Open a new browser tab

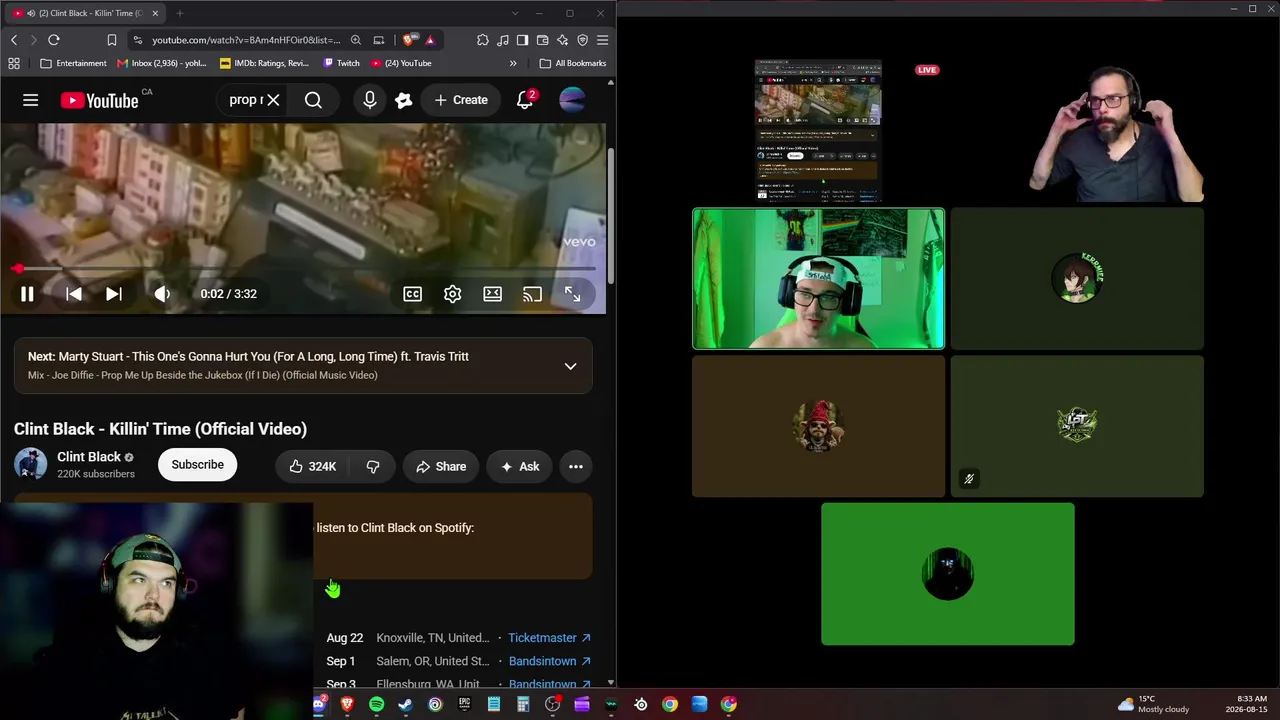180,13
